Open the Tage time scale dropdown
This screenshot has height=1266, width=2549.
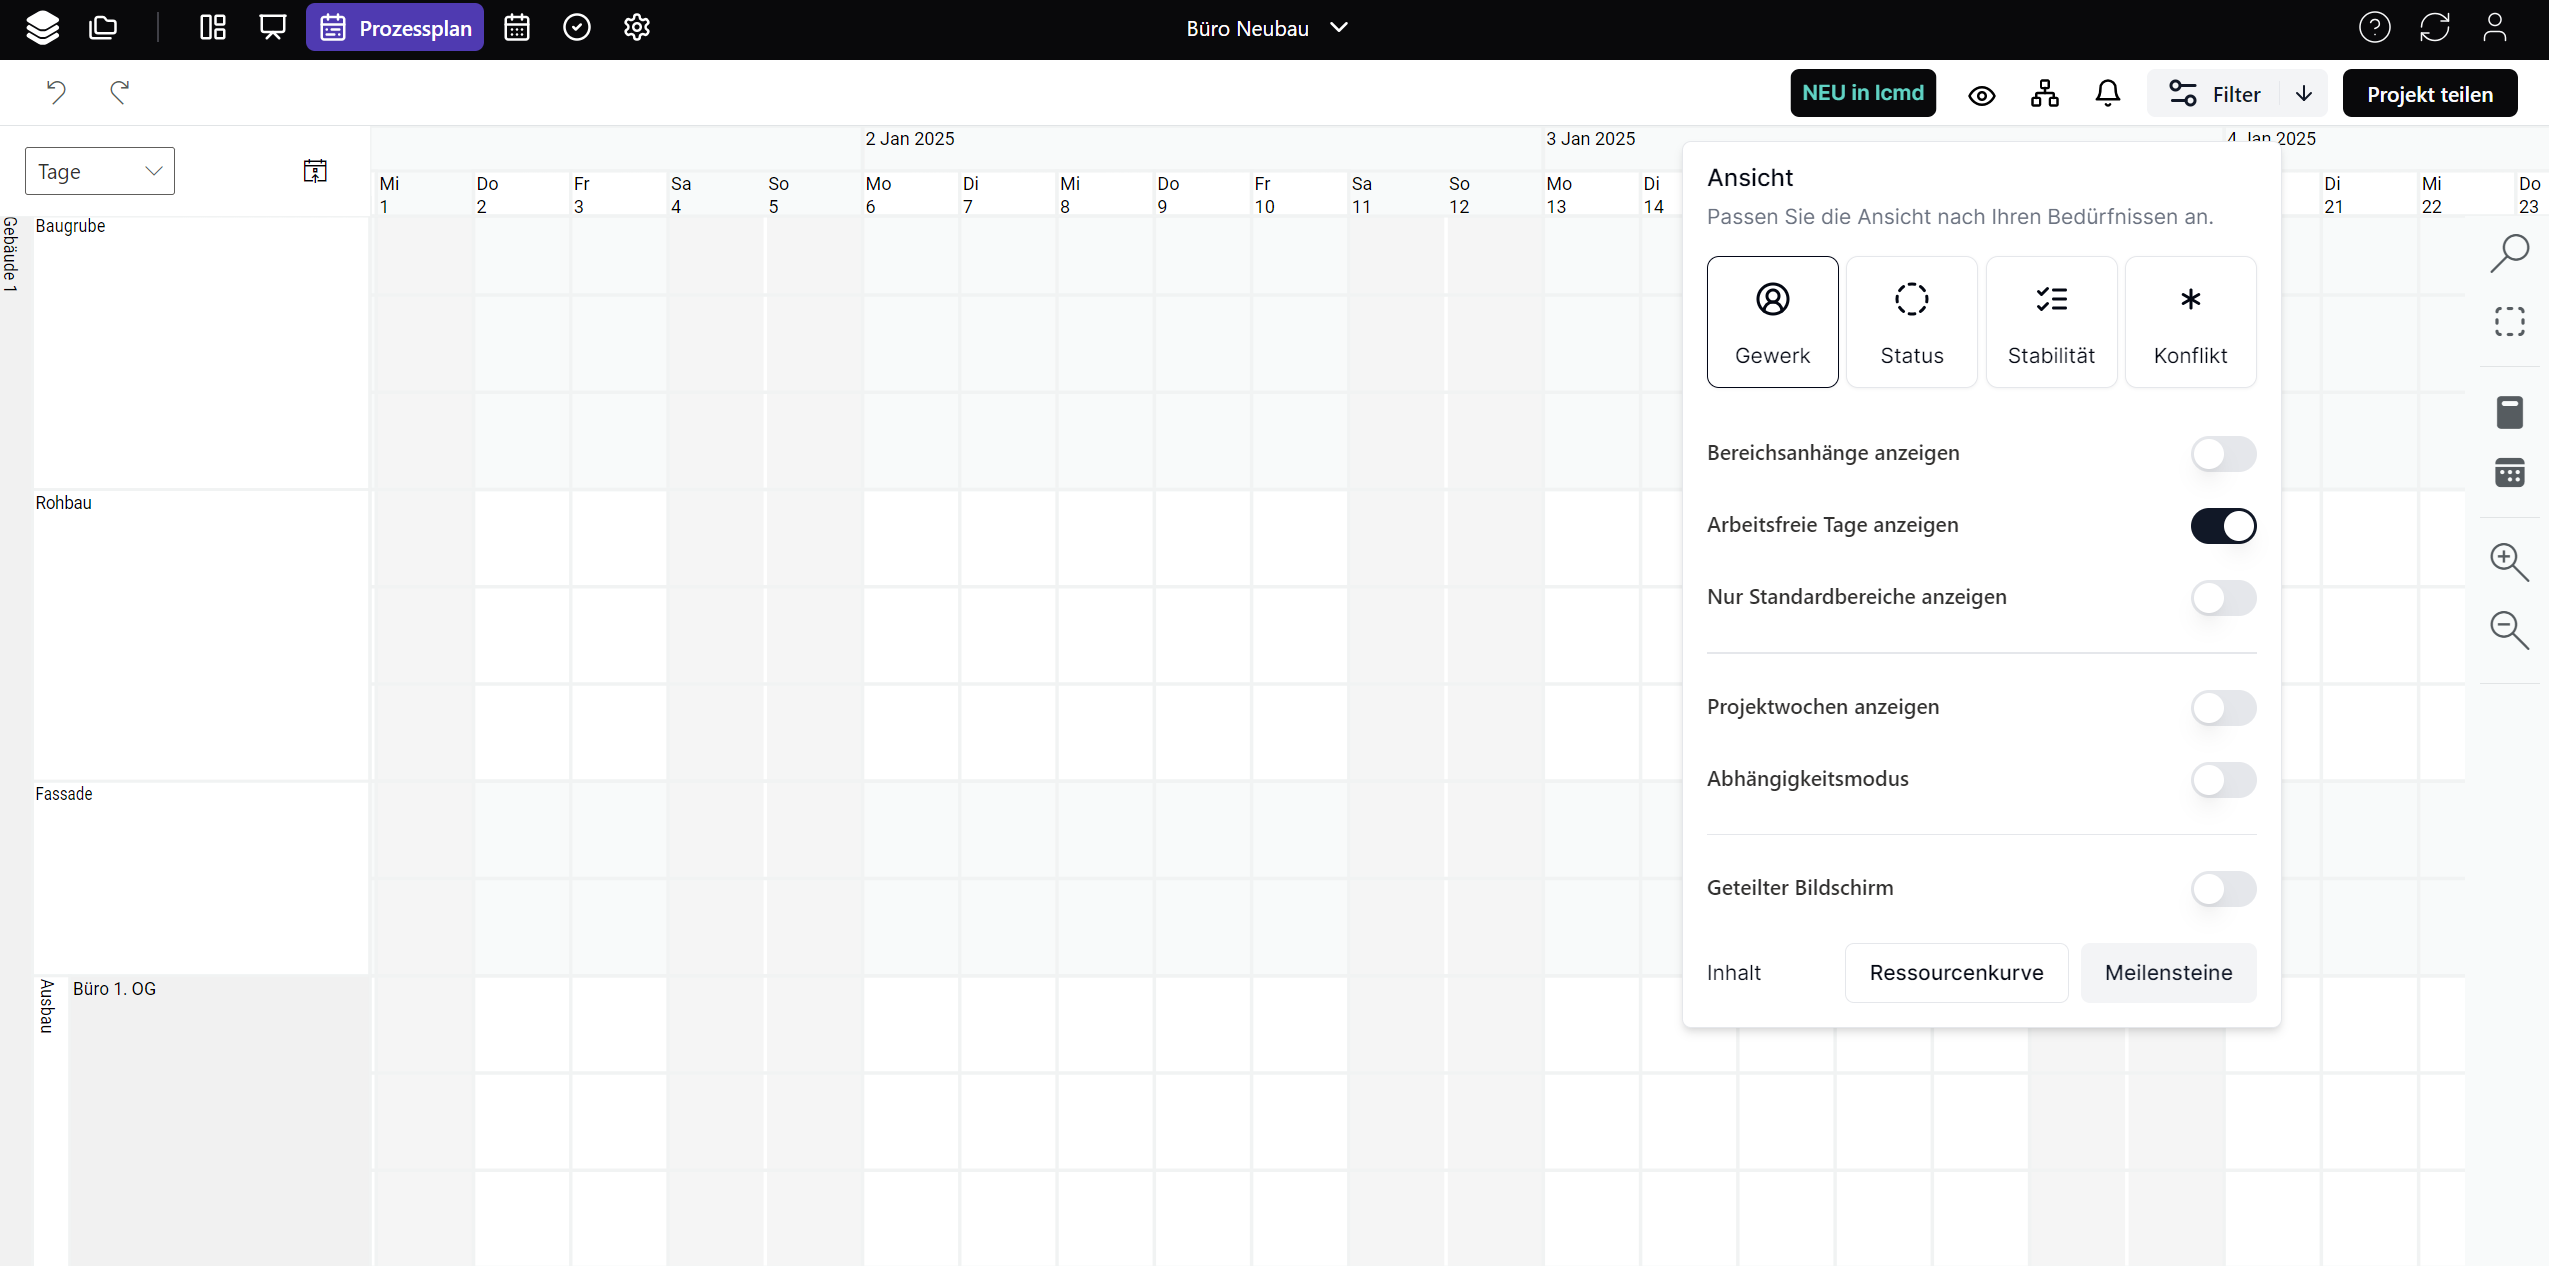(100, 171)
